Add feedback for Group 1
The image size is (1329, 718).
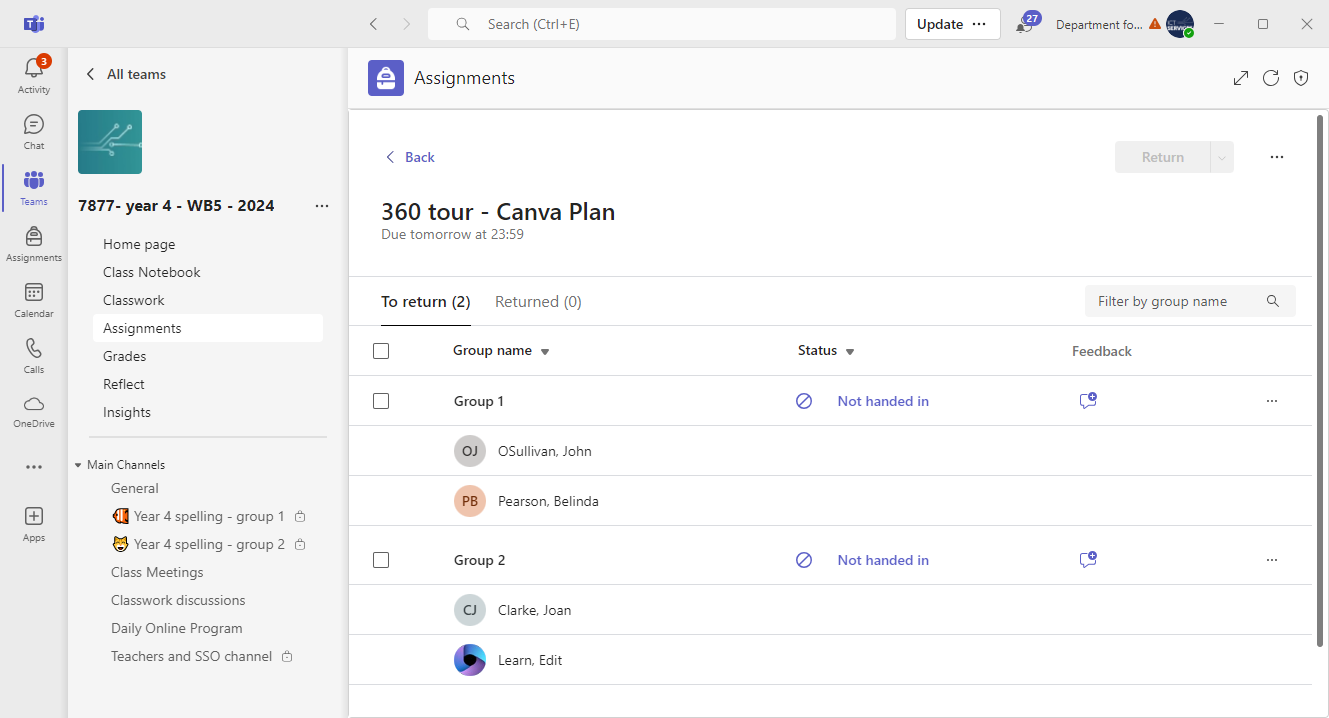click(x=1088, y=401)
